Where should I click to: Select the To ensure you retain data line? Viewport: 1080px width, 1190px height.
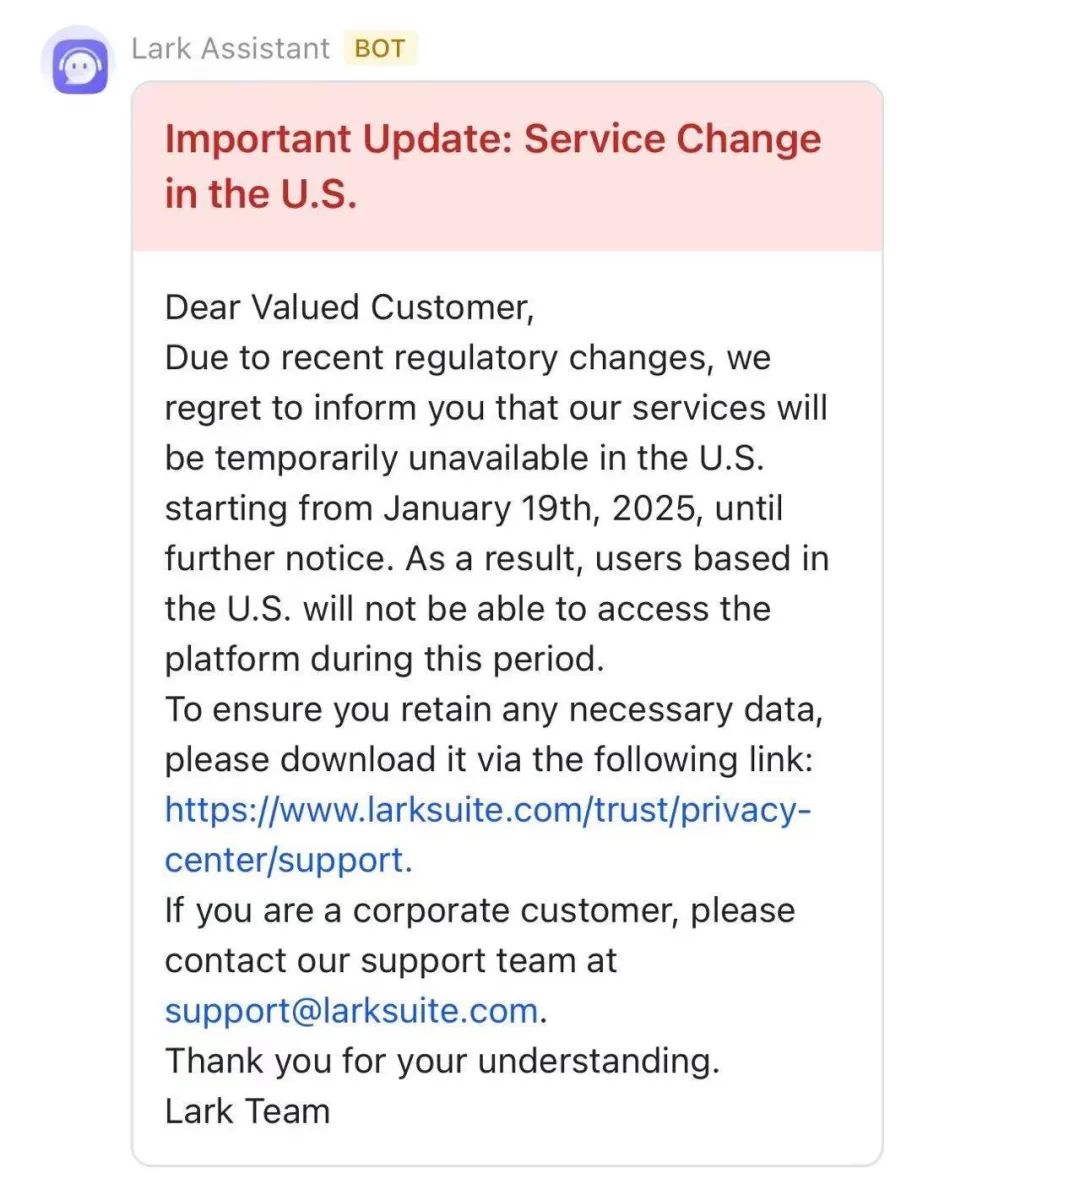point(494,710)
